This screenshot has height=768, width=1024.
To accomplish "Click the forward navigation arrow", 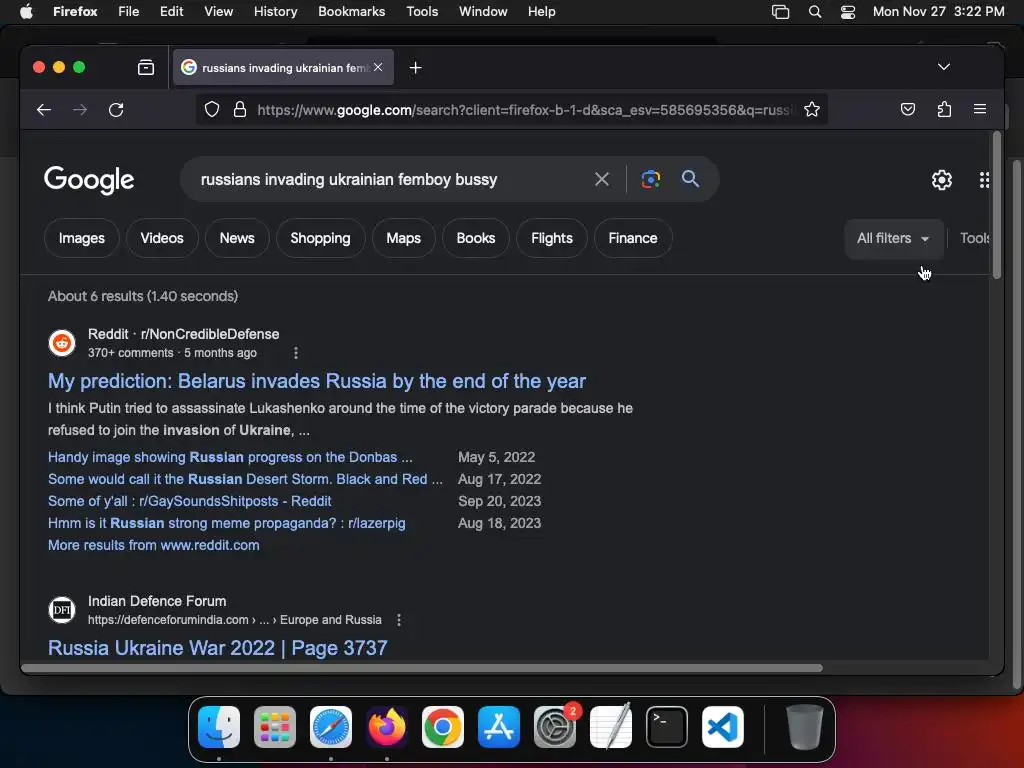I will [x=80, y=110].
